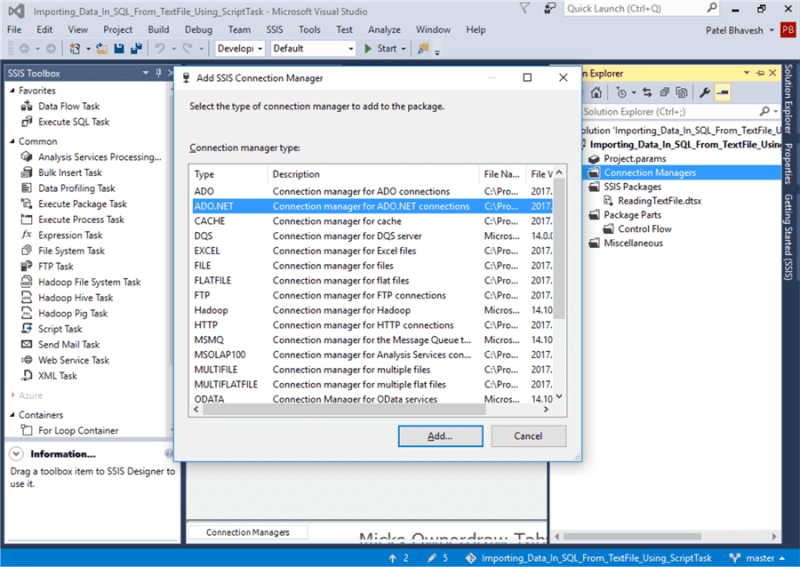Viewport: 800px width, 567px height.
Task: Open the Default platform dropdown
Action: (x=313, y=48)
